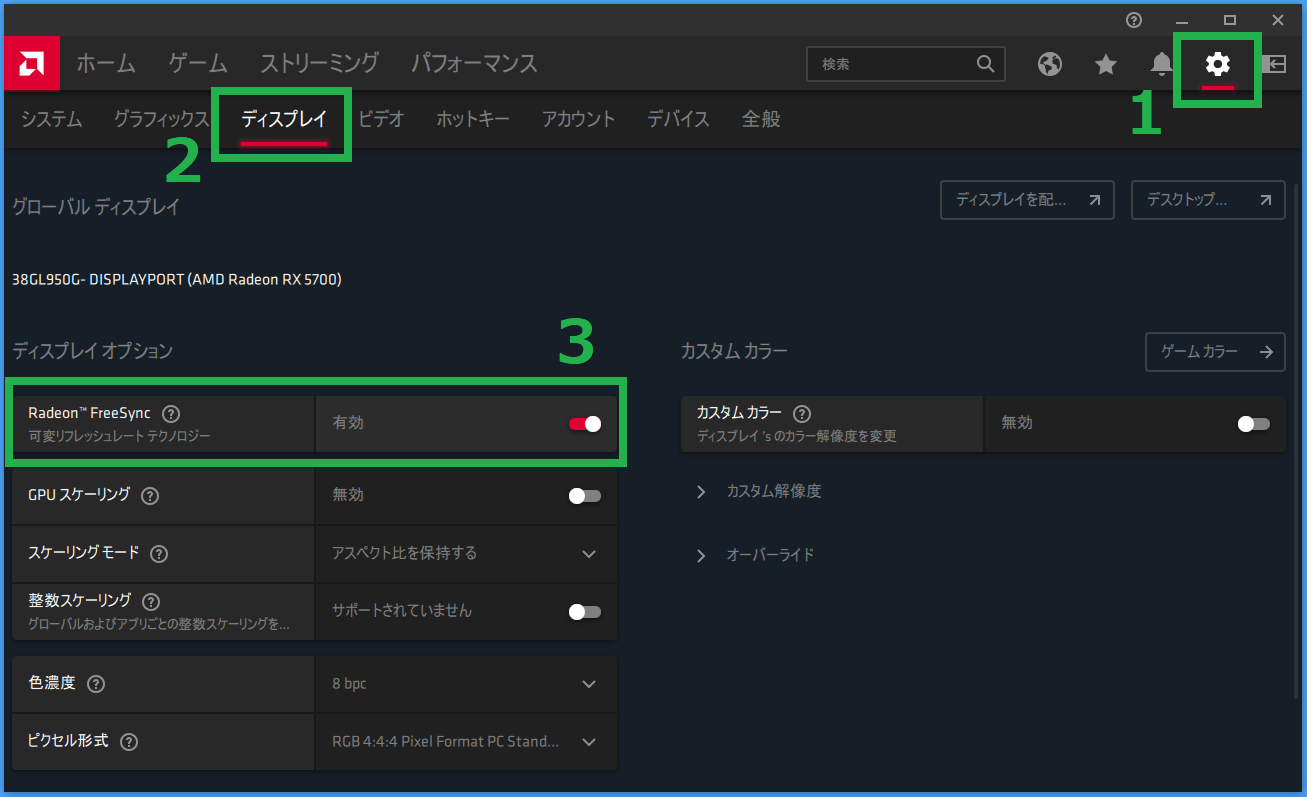Switch to the ディスプレイ sub-tab
The width and height of the screenshot is (1307, 797).
pos(284,119)
